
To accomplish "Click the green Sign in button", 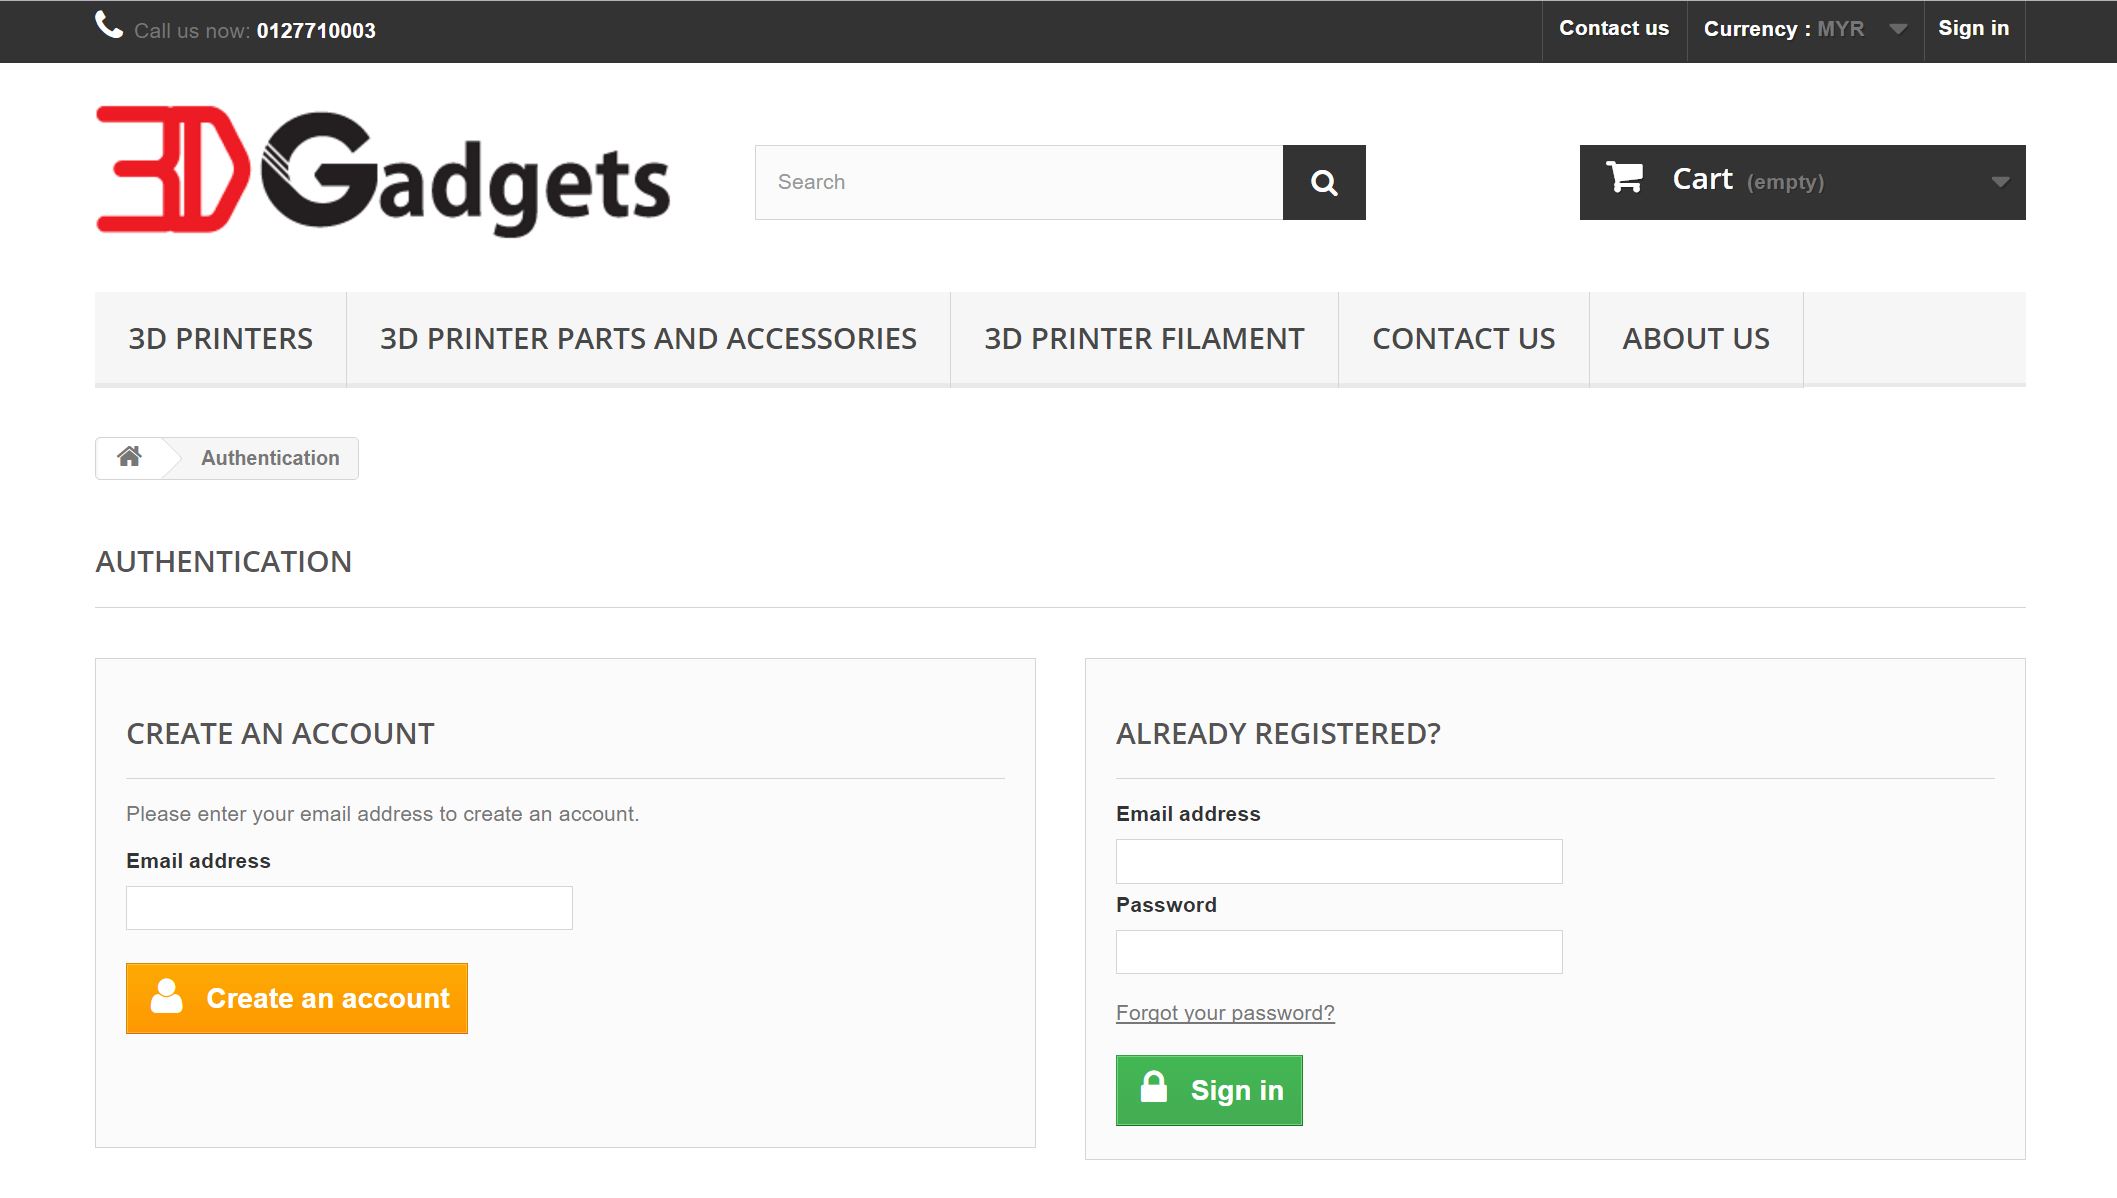I will 1209,1090.
